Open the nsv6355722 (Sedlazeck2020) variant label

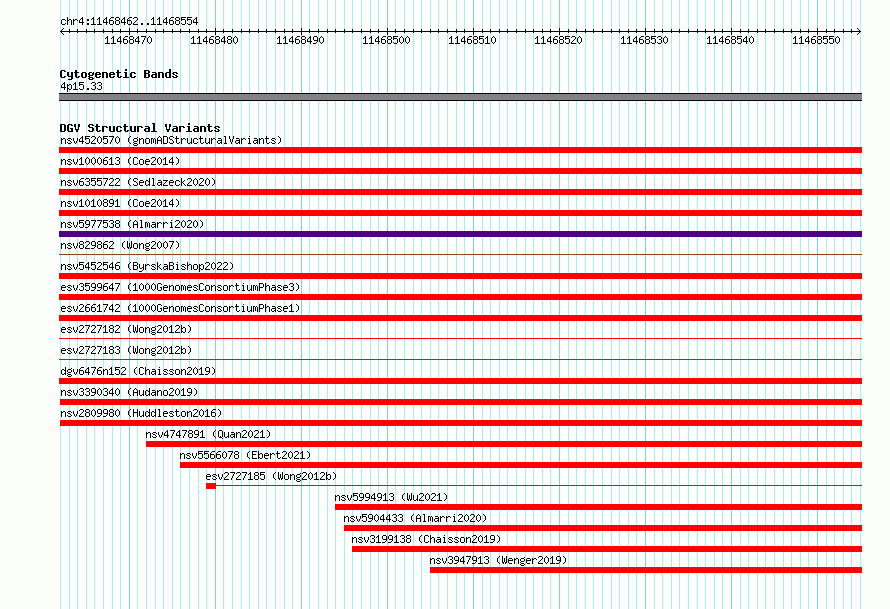(x=138, y=182)
